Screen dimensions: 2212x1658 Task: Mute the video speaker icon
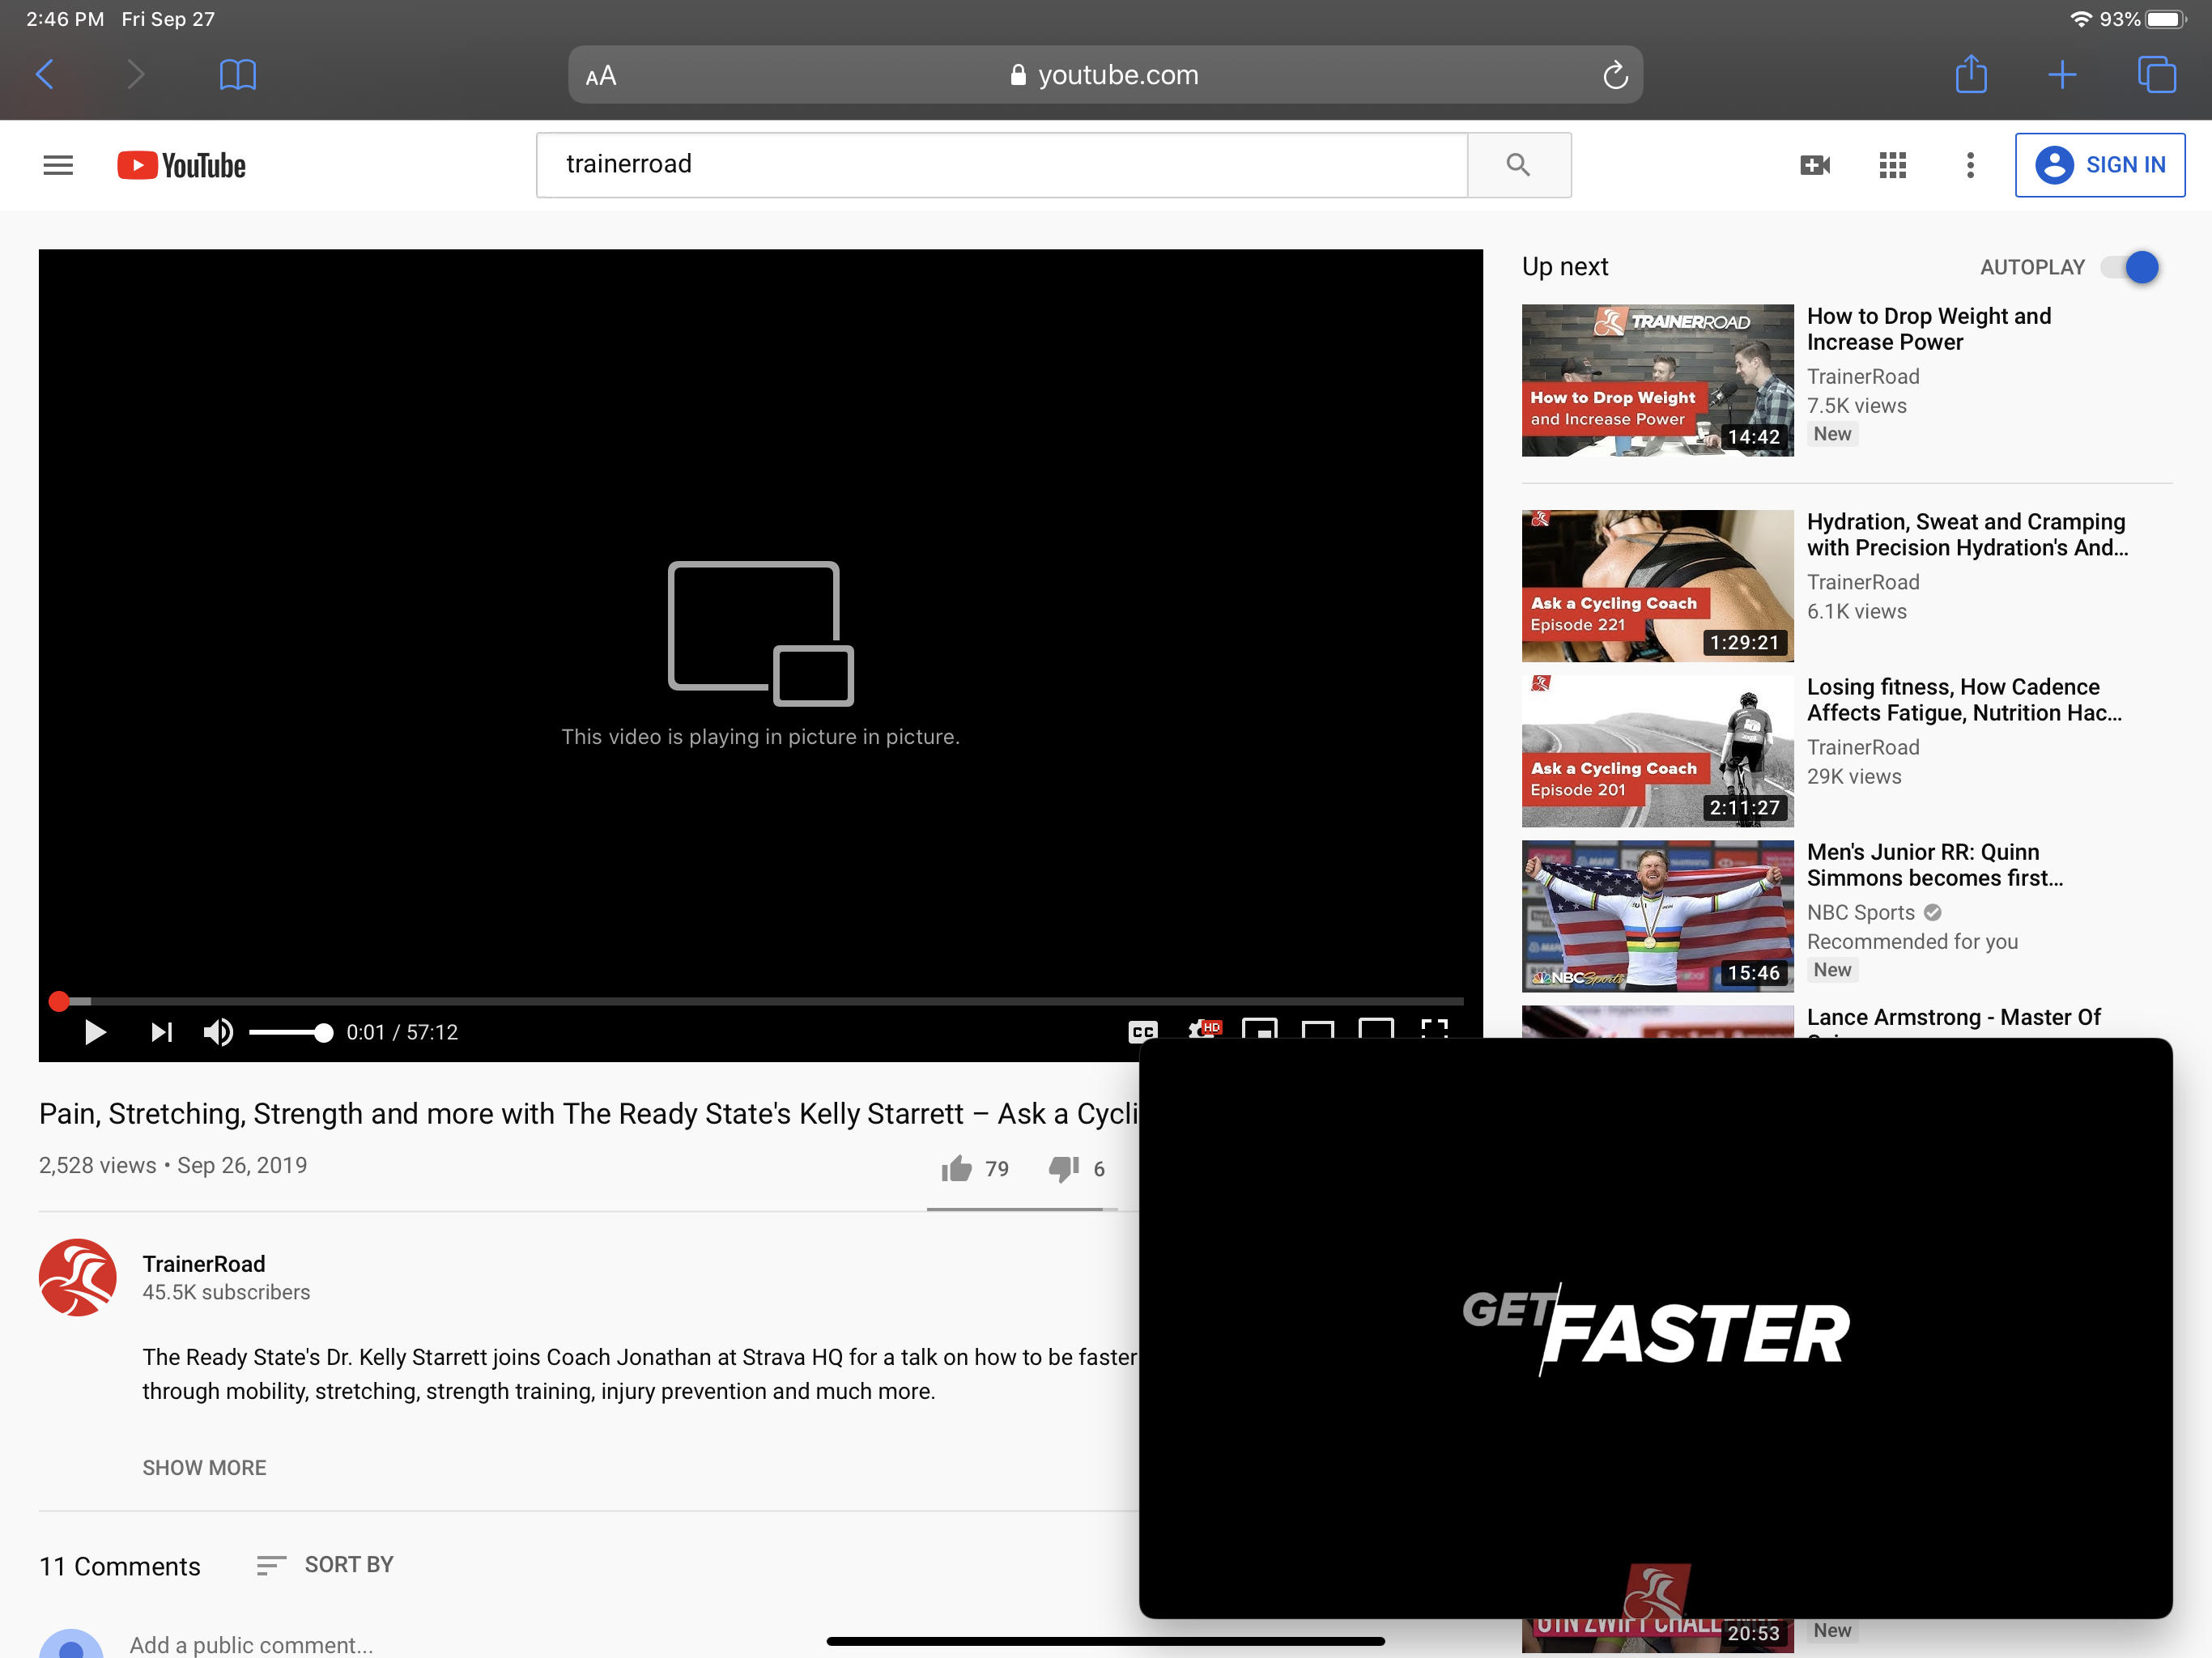(x=218, y=1032)
